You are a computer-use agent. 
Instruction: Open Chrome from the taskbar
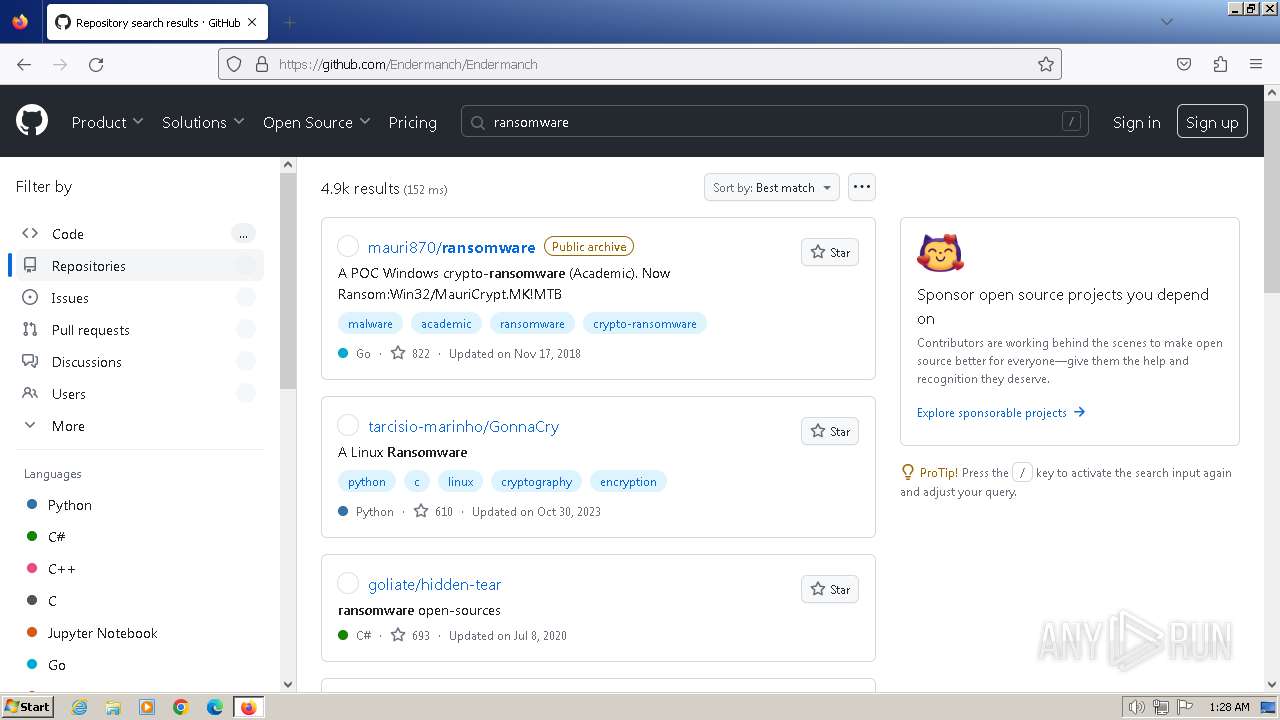point(181,707)
